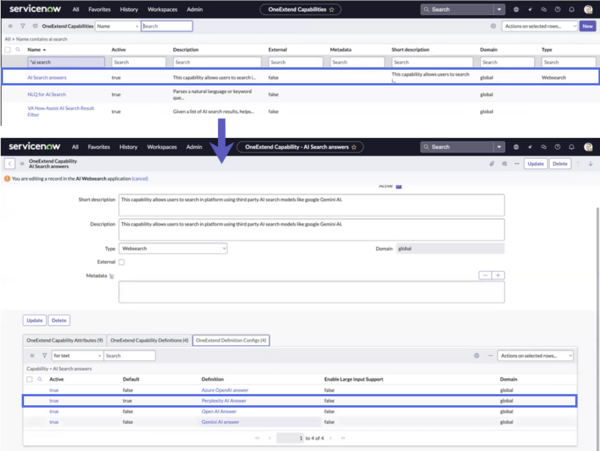The image size is (600, 451).
Task: Click the globe icon in the list view header
Action: coord(516,9)
